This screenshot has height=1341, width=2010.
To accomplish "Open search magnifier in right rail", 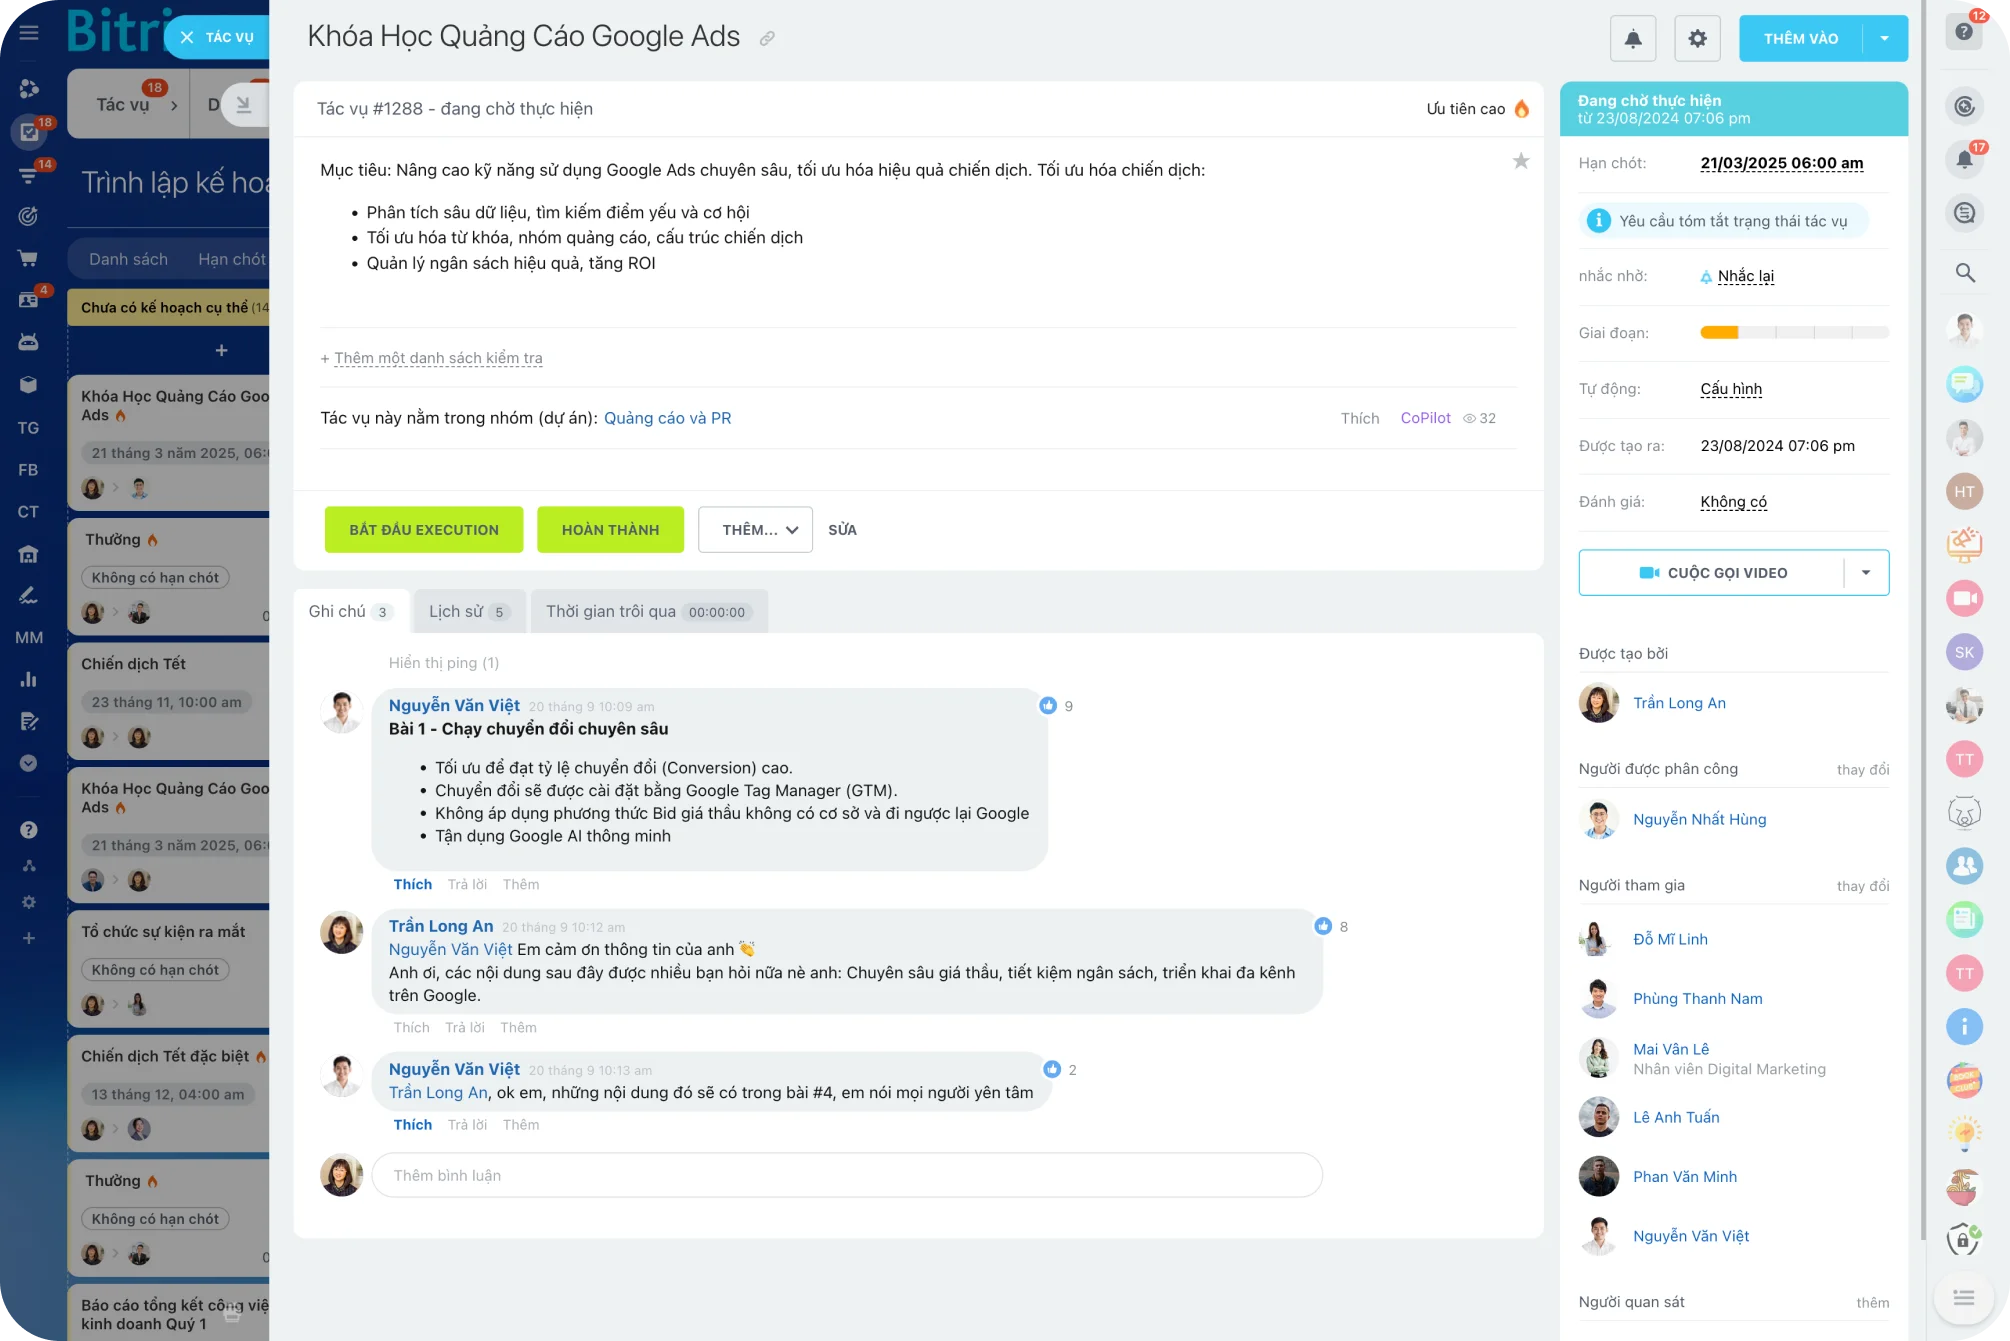I will coord(1965,272).
